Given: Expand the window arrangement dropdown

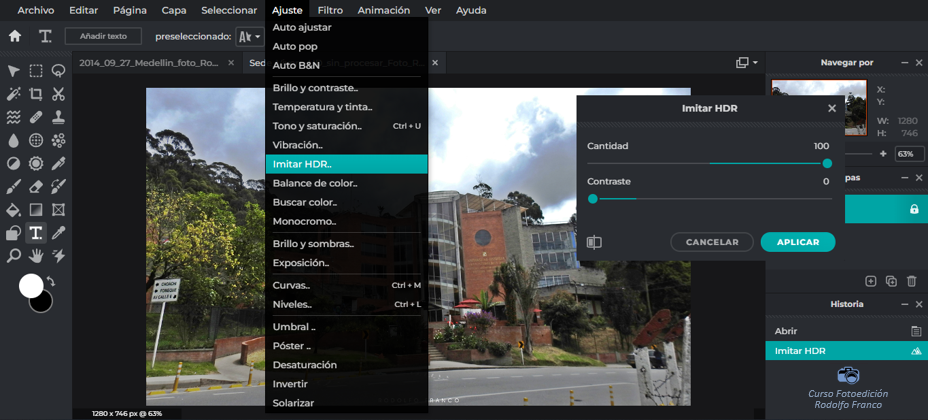Looking at the screenshot, I should (x=747, y=63).
